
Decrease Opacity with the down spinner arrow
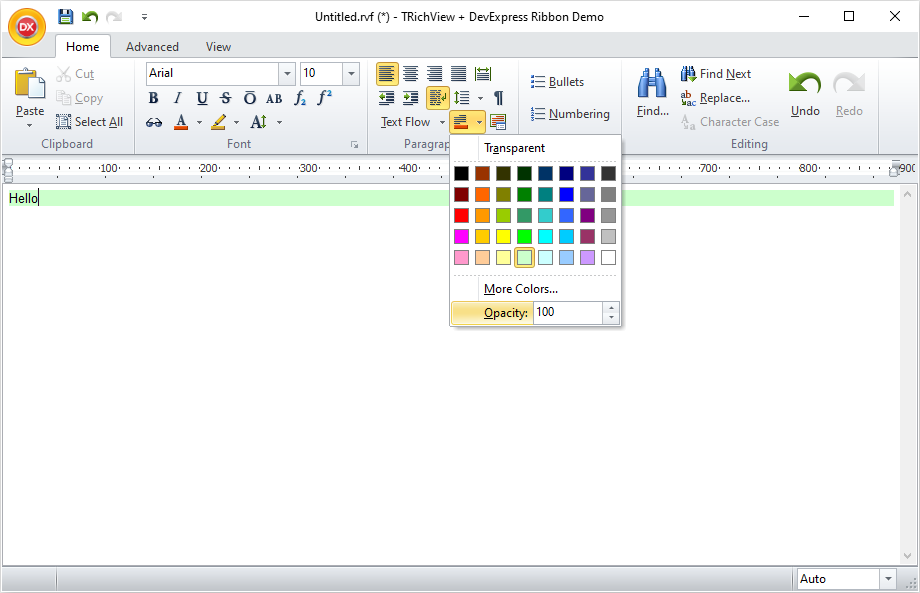pyautogui.click(x=611, y=318)
